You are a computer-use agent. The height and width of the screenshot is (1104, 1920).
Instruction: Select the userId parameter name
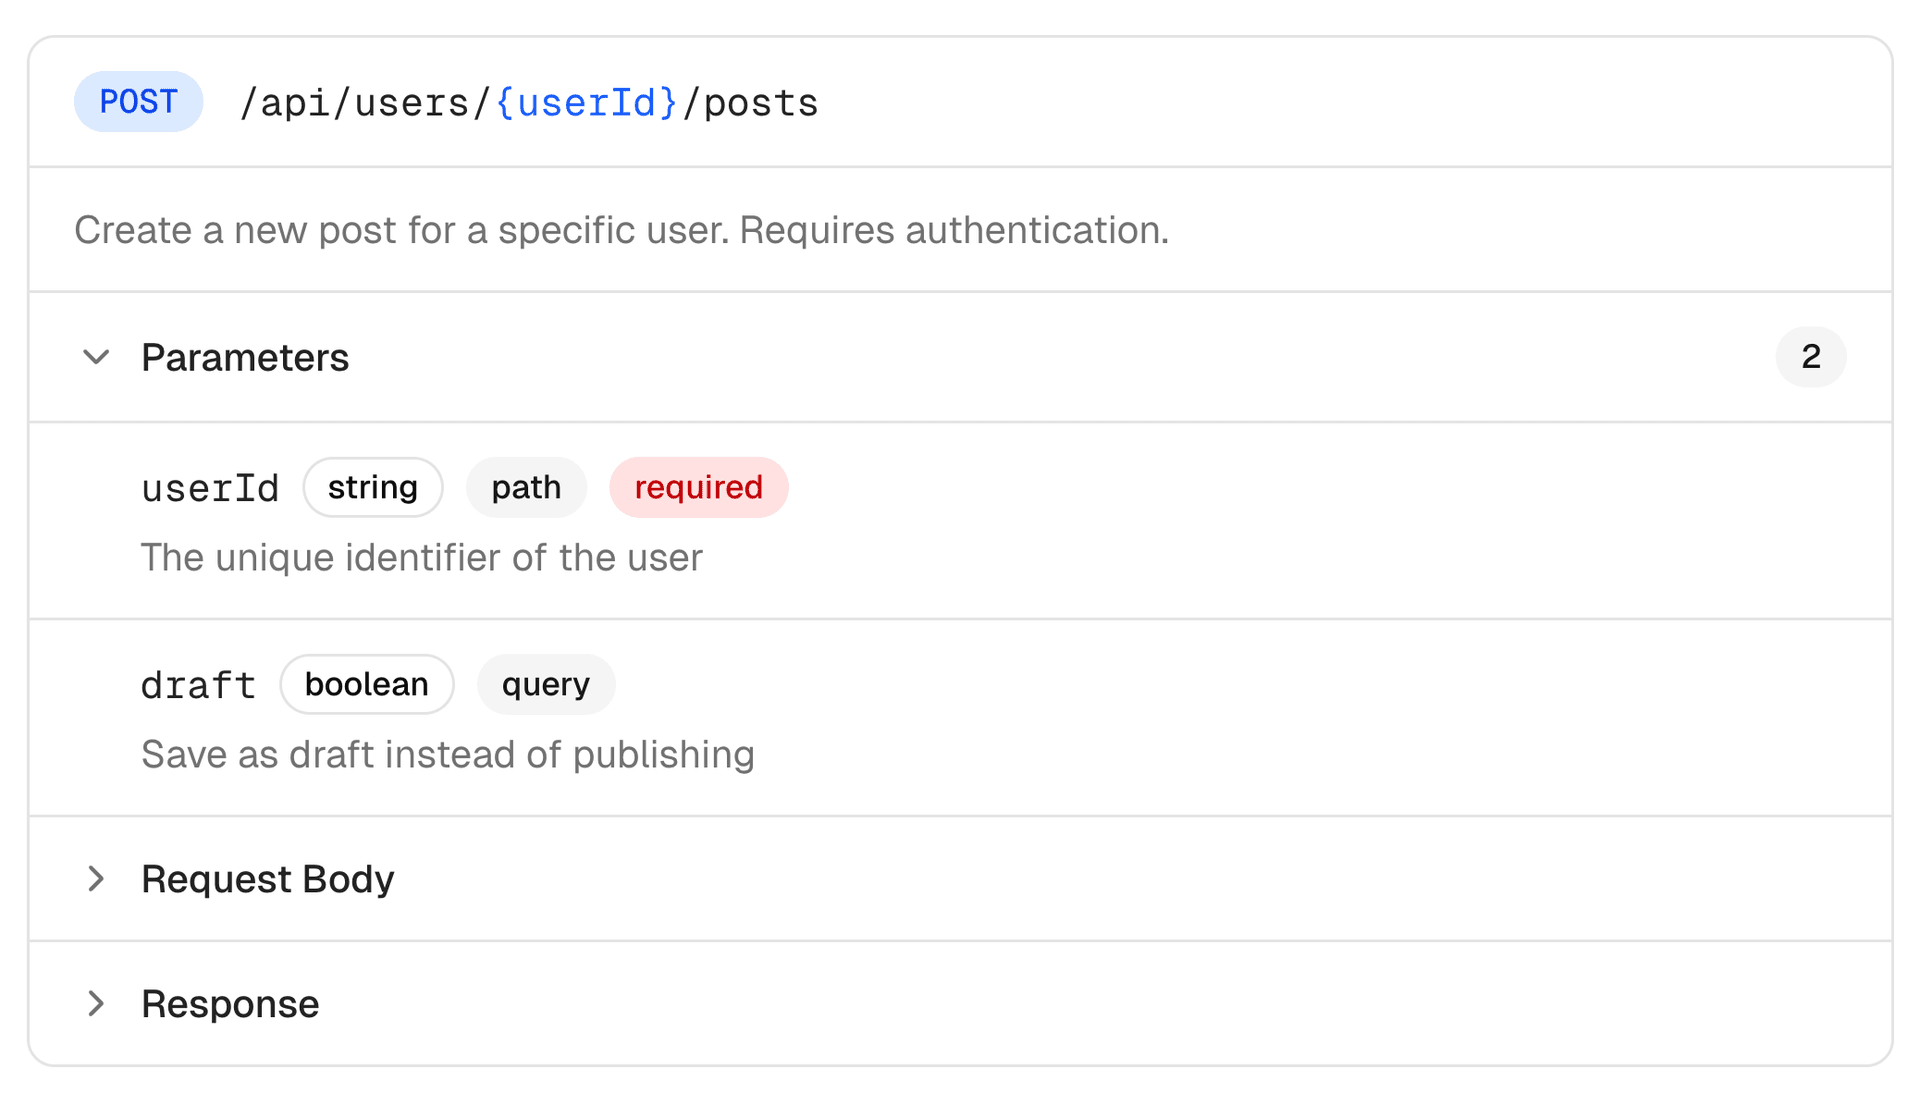210,489
